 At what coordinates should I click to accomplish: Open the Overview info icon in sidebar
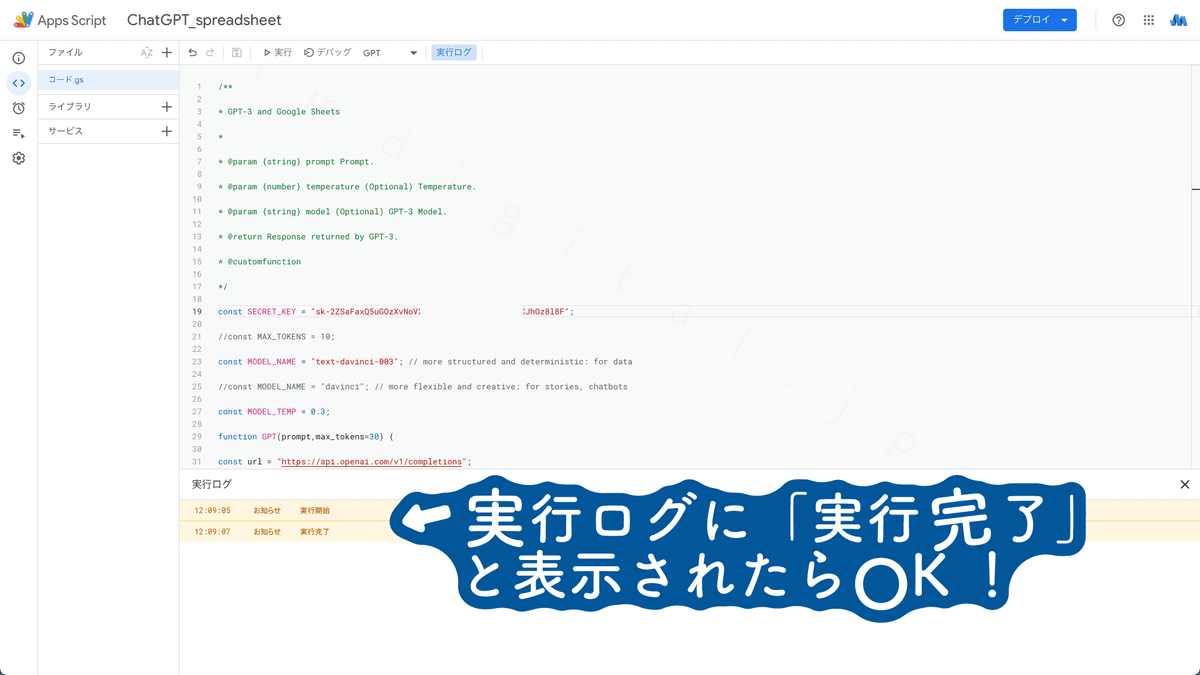coord(18,58)
